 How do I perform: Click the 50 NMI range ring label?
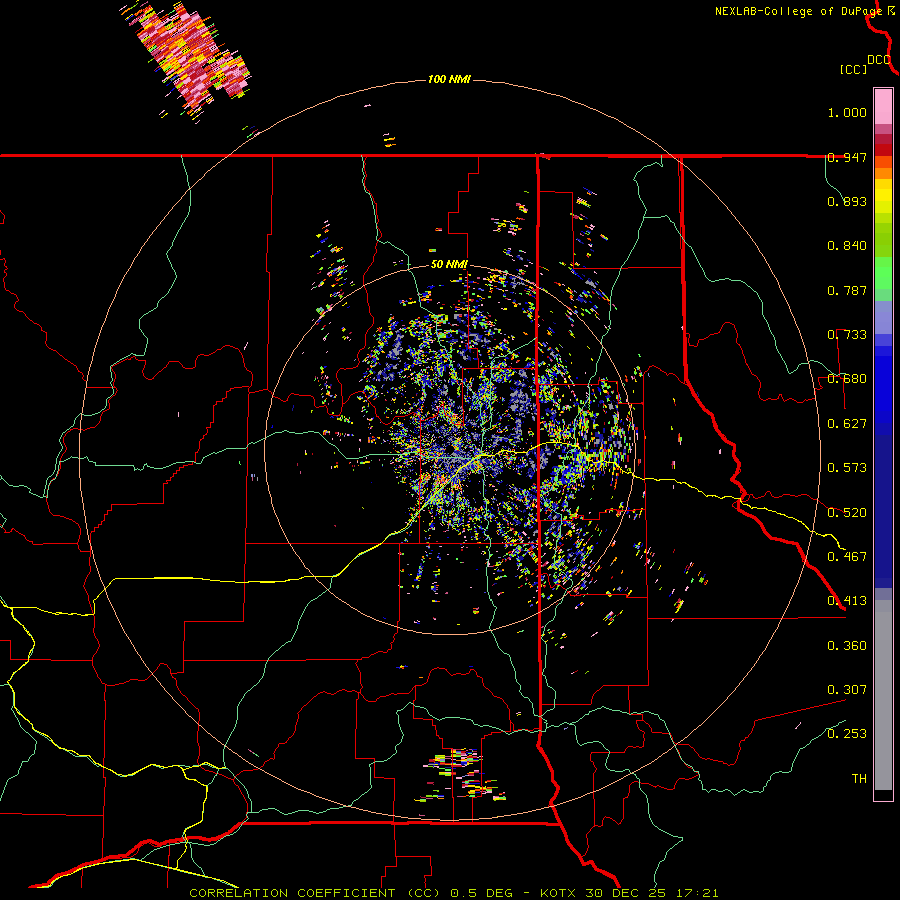coord(449,264)
